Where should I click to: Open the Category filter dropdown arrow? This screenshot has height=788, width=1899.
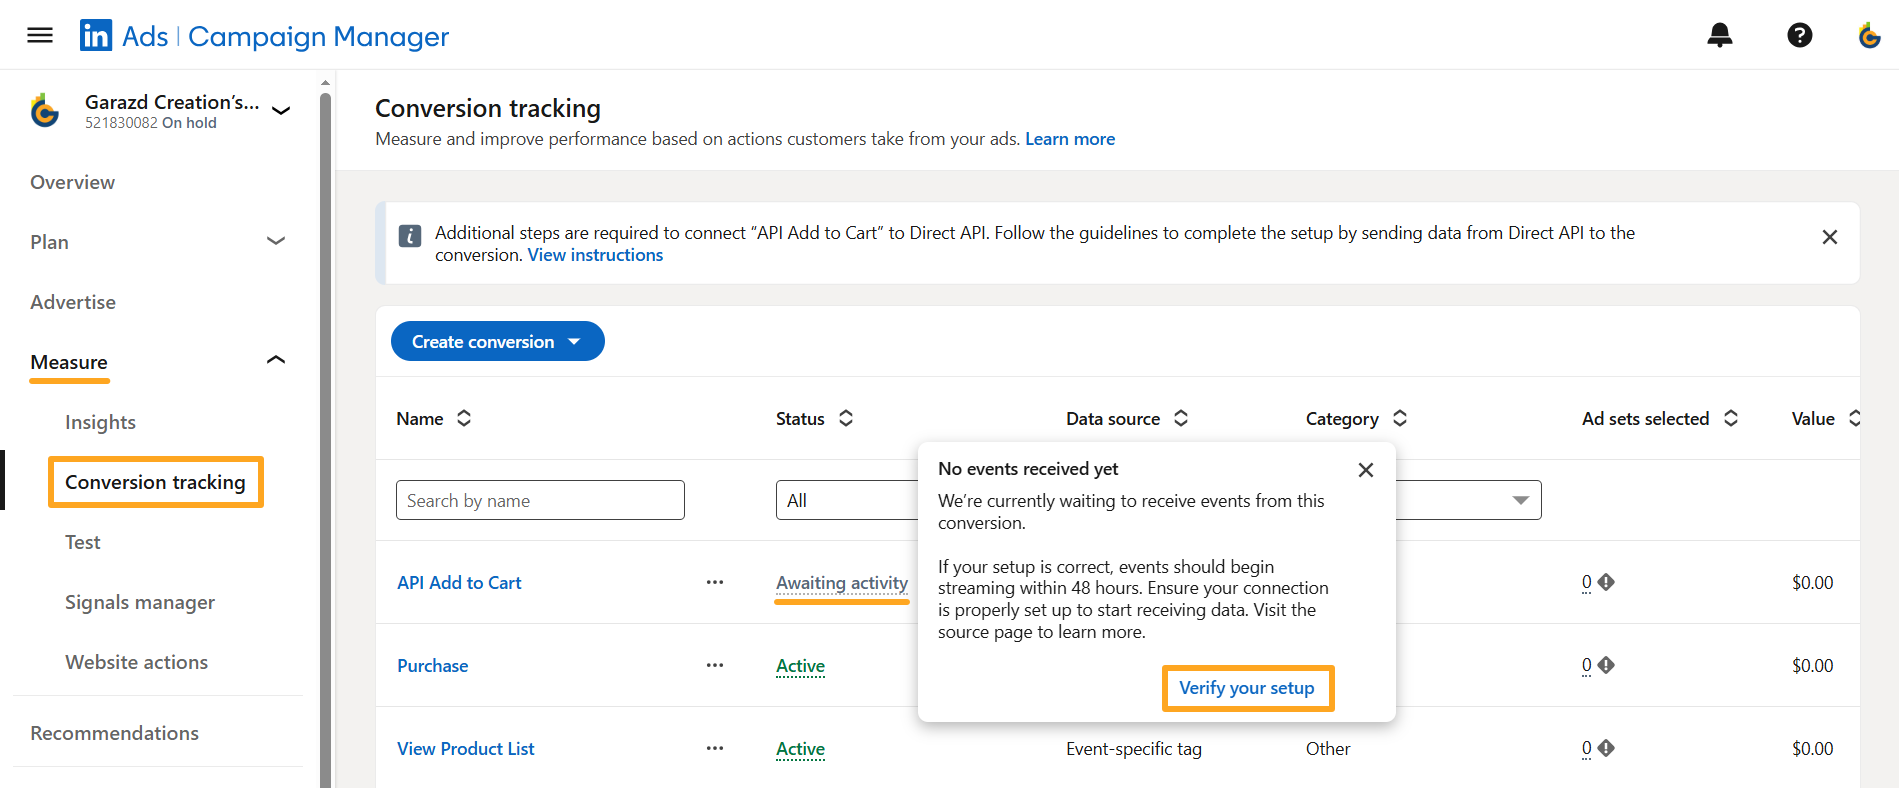tap(1520, 500)
